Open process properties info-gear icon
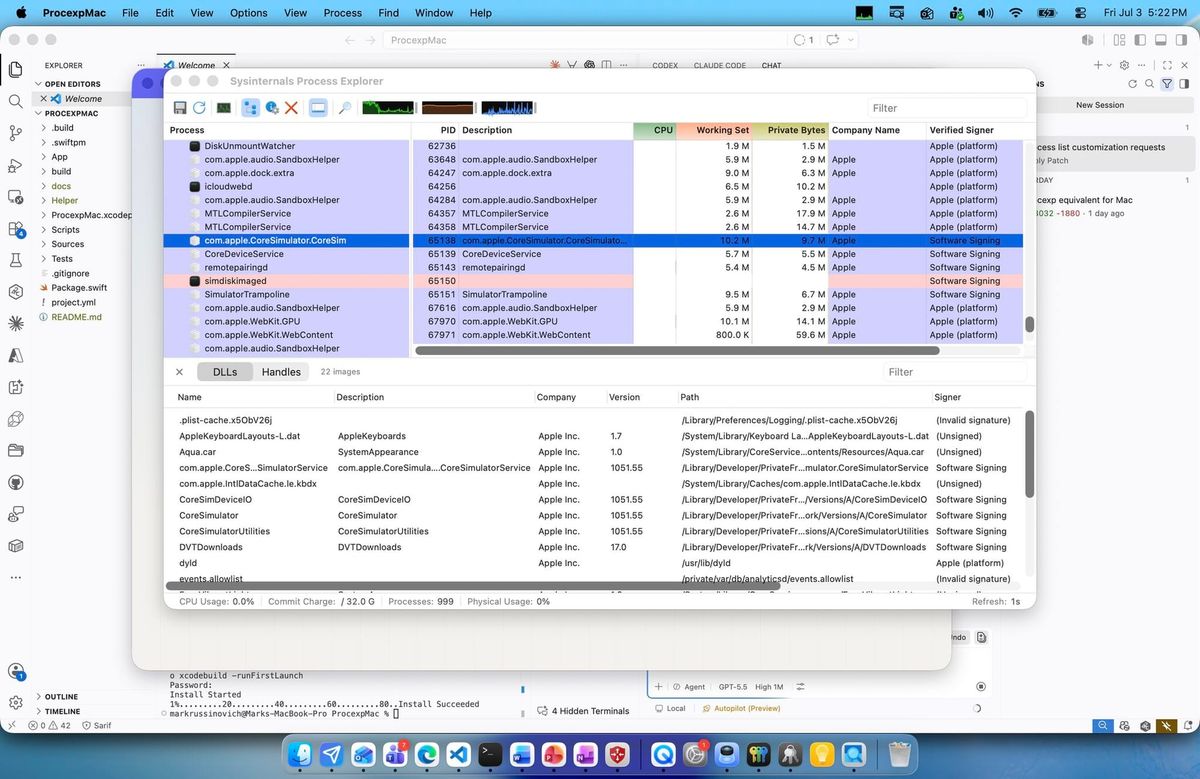Image resolution: width=1200 pixels, height=779 pixels. (x=271, y=108)
